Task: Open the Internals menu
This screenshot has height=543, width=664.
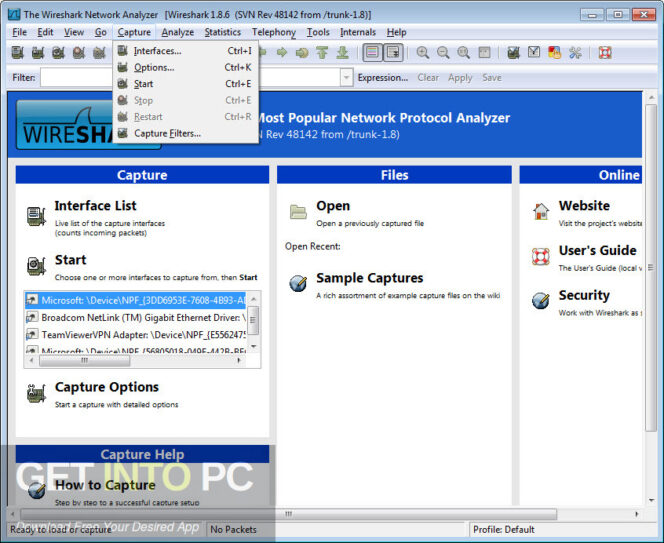Action: point(358,32)
